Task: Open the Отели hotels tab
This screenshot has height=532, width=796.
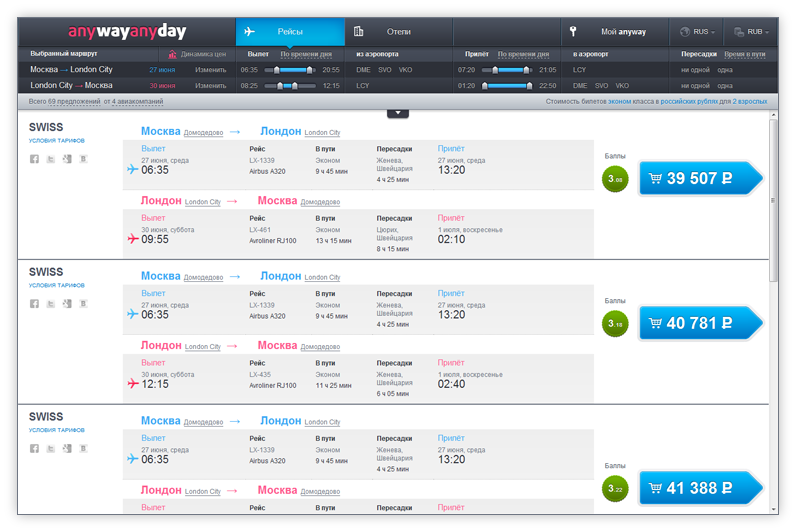Action: (x=399, y=31)
